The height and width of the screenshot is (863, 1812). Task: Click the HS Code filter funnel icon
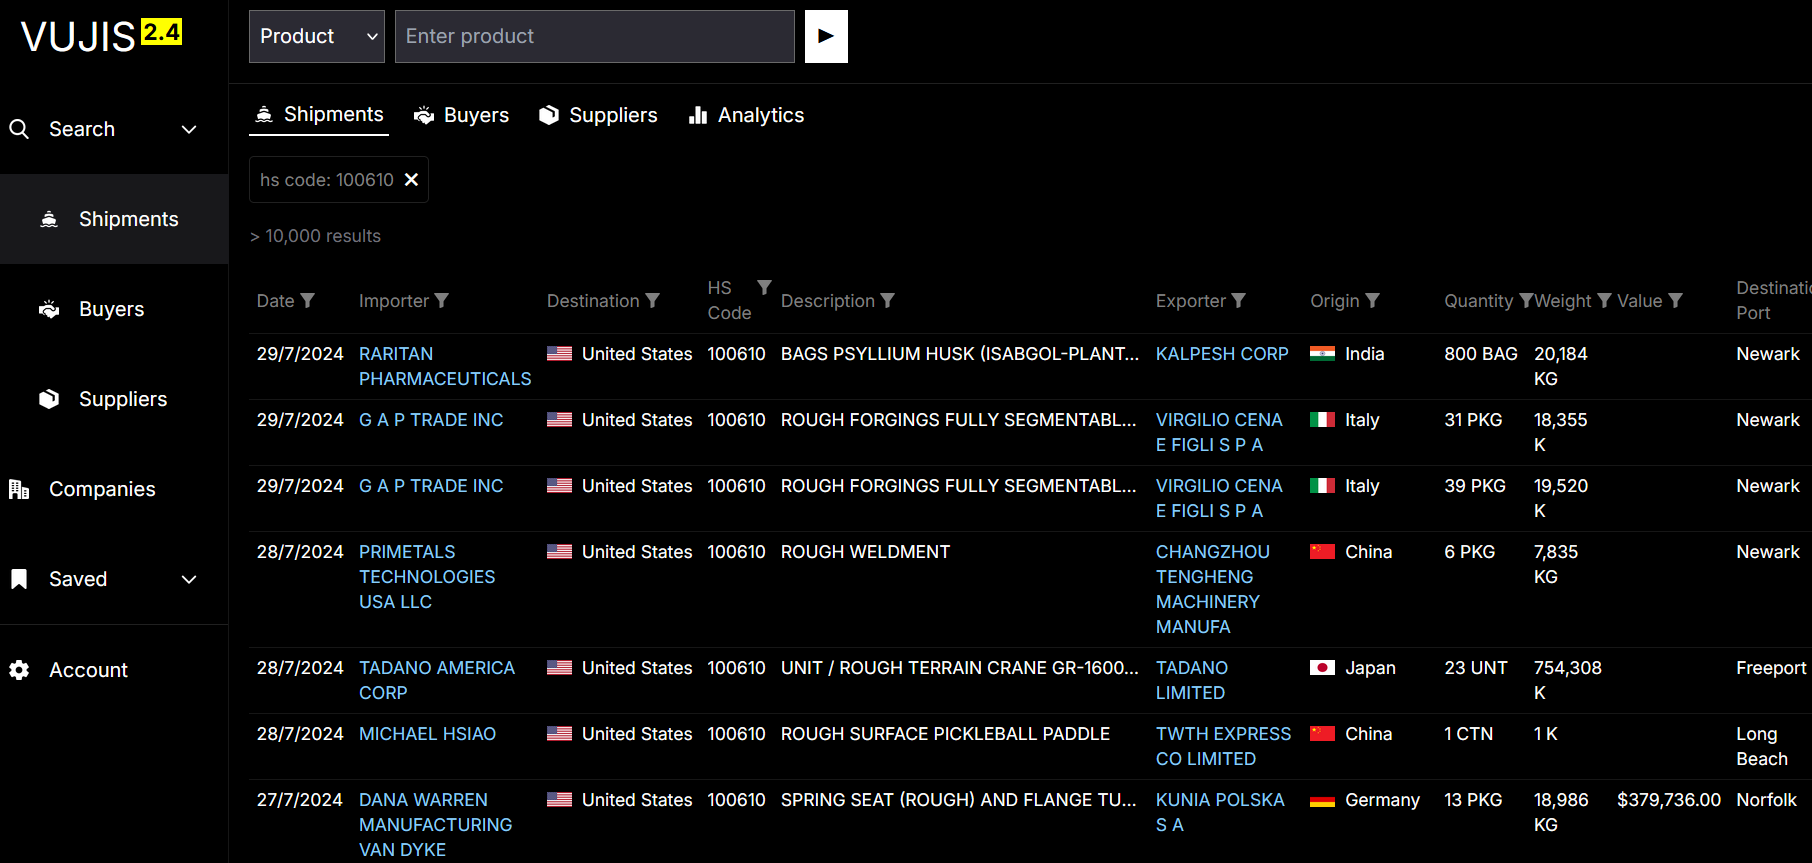pyautogui.click(x=764, y=288)
